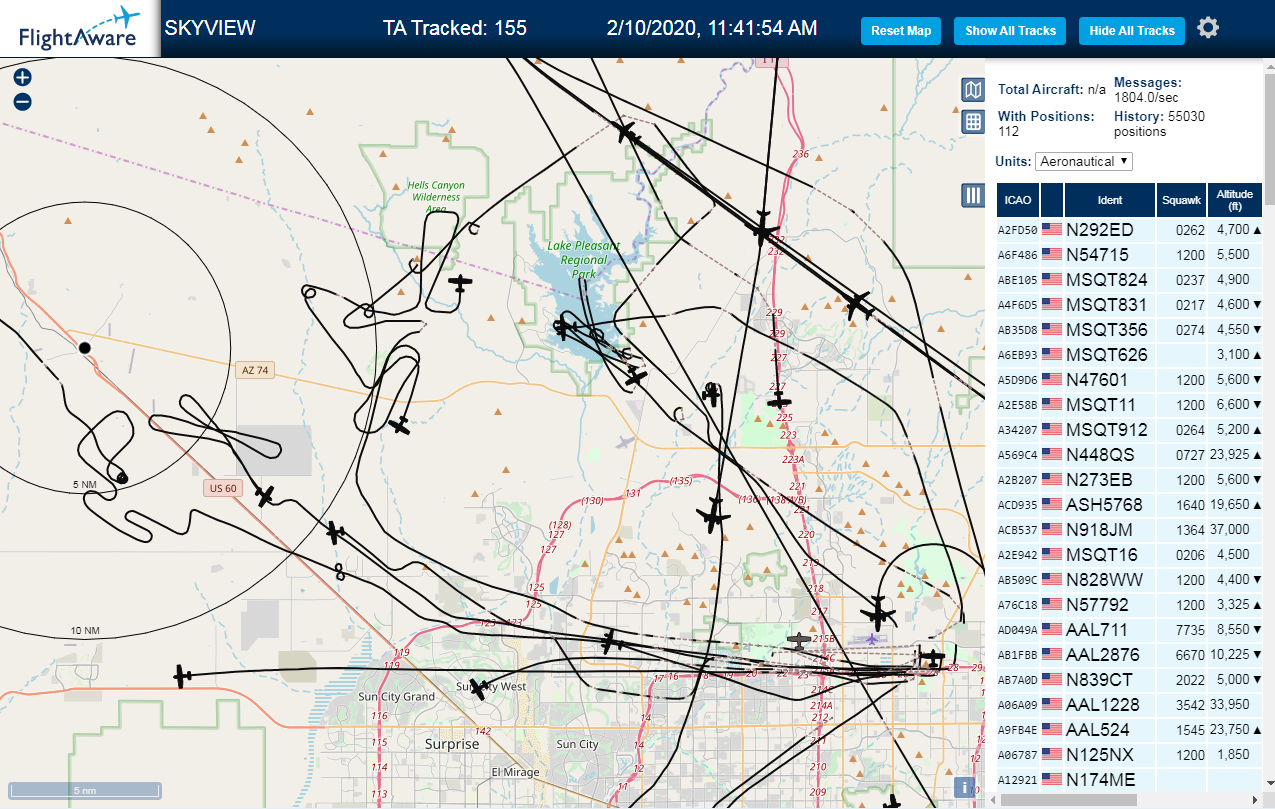This screenshot has width=1275, height=809.
Task: Select the gray aircraft icon near 215B
Action: pos(799,639)
